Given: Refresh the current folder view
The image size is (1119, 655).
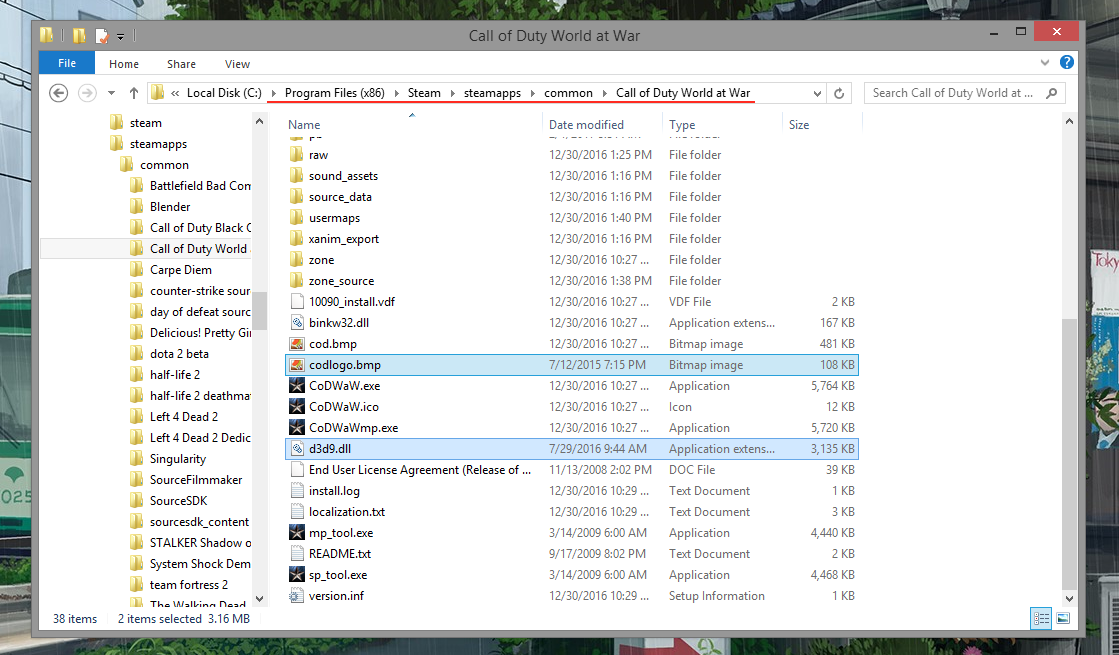Looking at the screenshot, I should point(839,93).
